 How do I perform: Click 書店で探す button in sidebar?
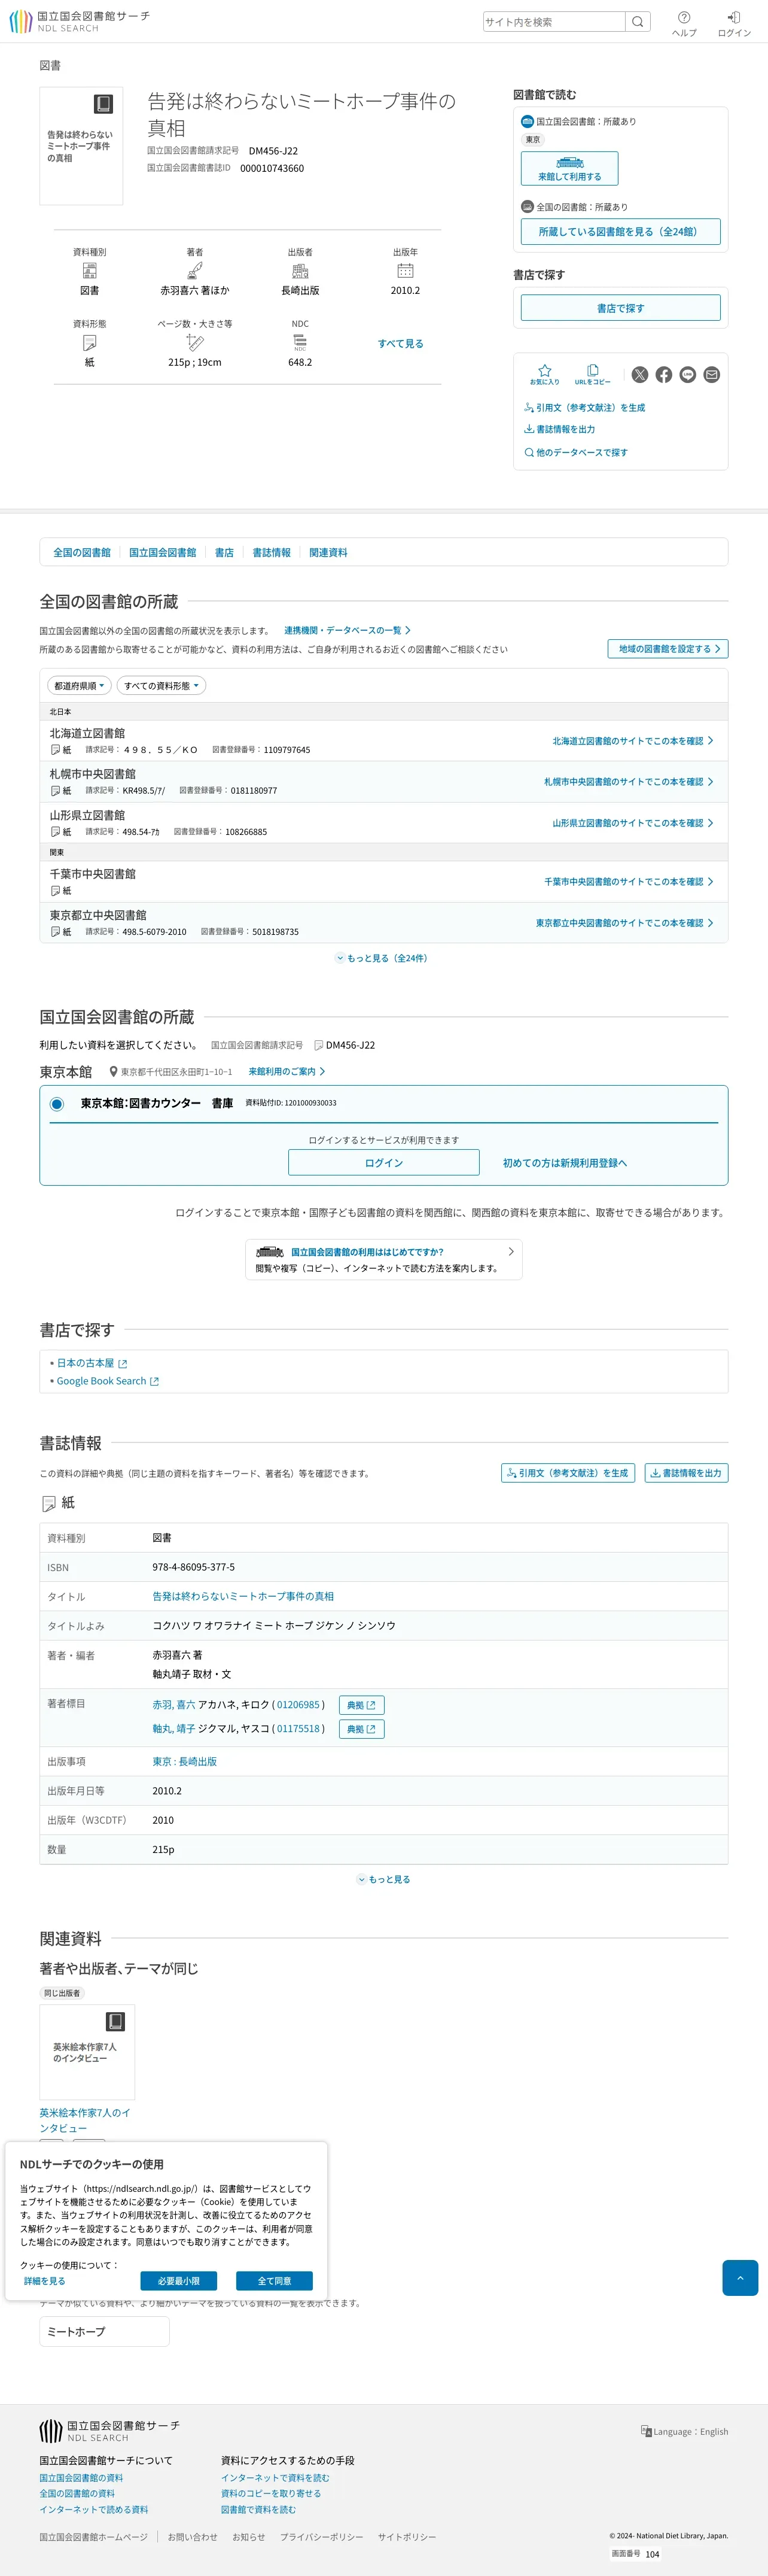coord(620,308)
